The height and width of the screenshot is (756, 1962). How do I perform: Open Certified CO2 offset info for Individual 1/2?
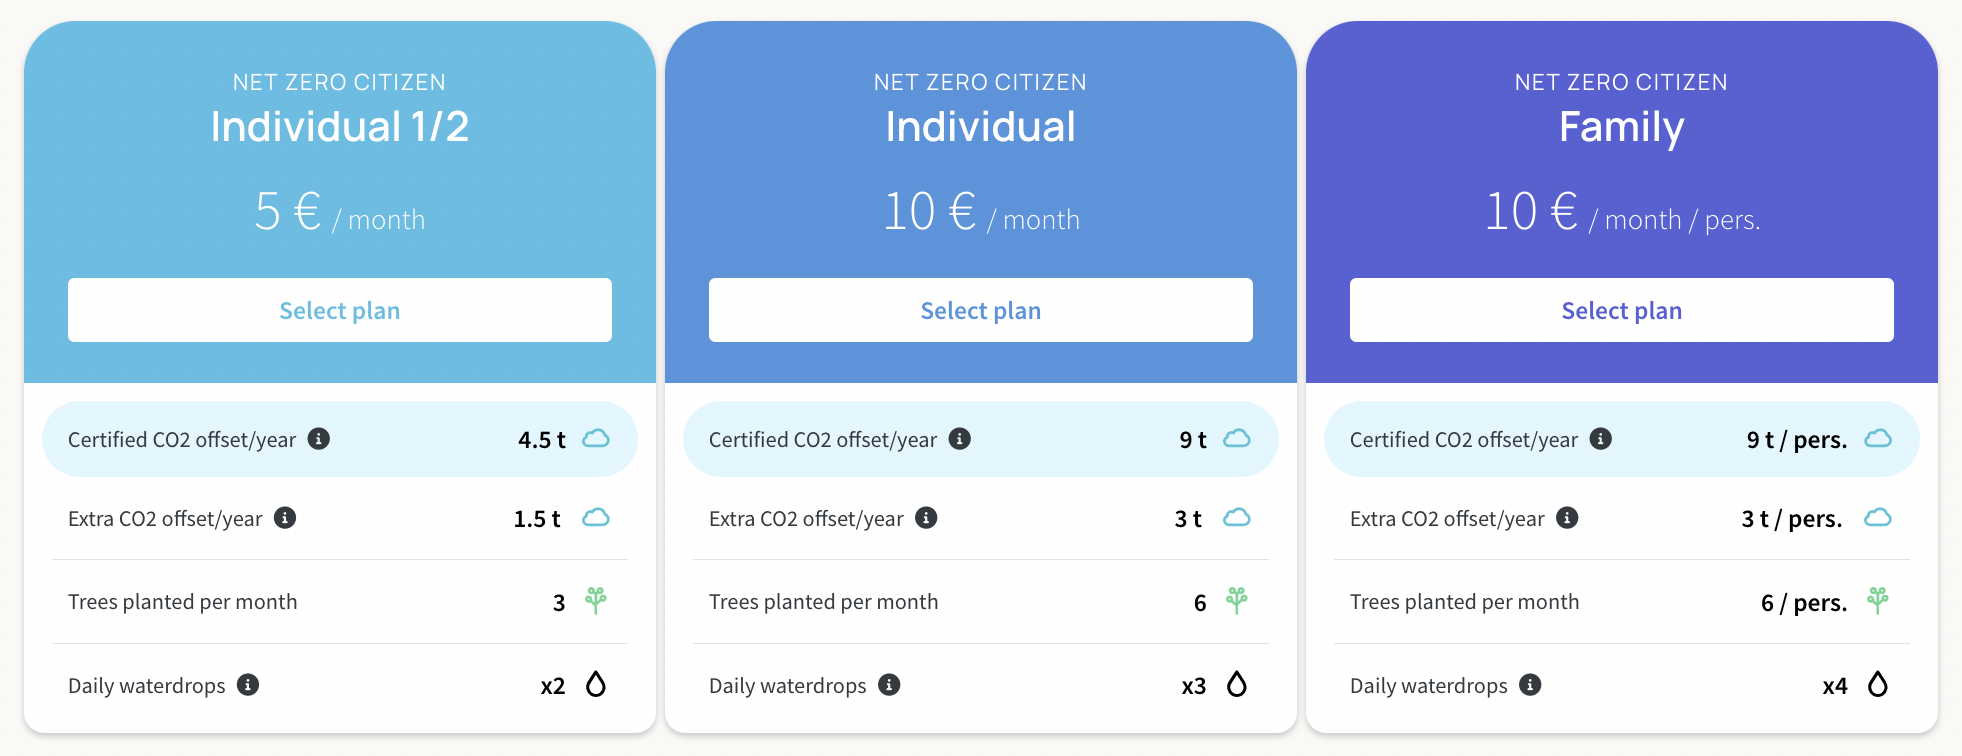[319, 439]
